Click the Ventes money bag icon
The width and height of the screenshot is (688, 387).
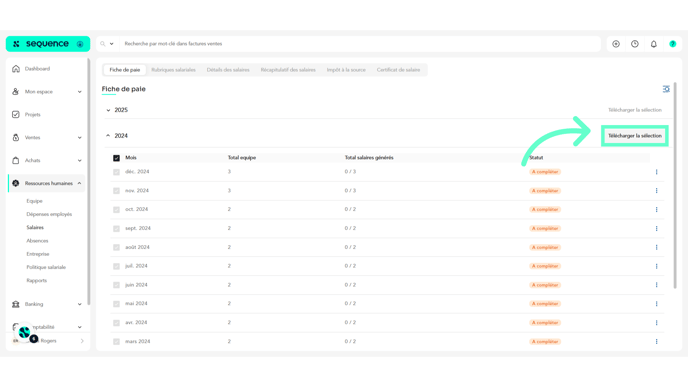(16, 137)
